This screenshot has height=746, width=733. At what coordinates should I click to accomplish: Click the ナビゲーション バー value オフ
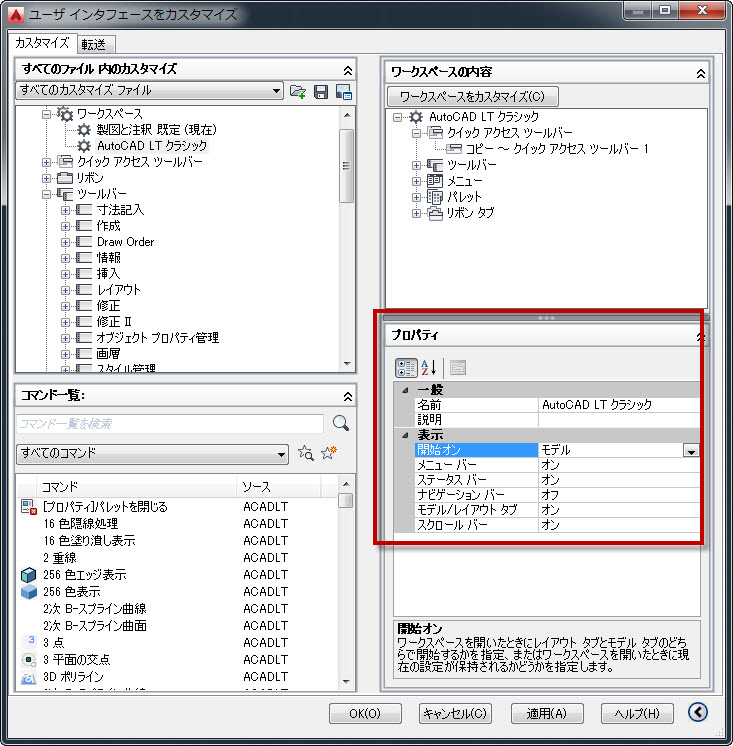(x=619, y=495)
